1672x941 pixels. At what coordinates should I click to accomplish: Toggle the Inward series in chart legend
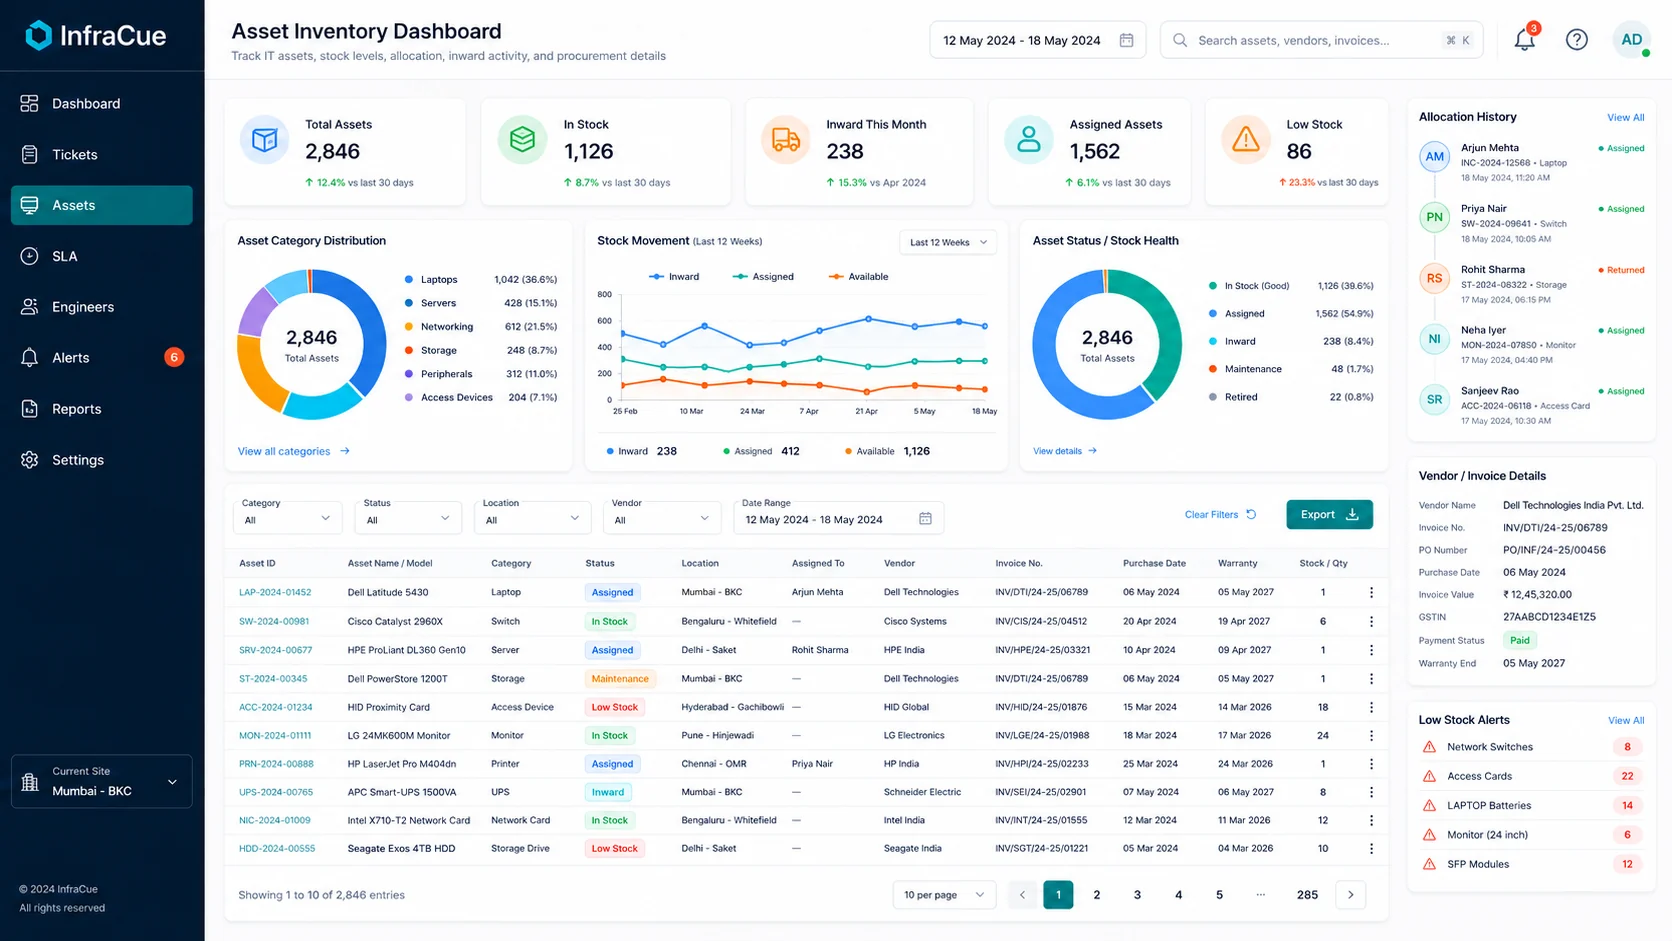674,277
